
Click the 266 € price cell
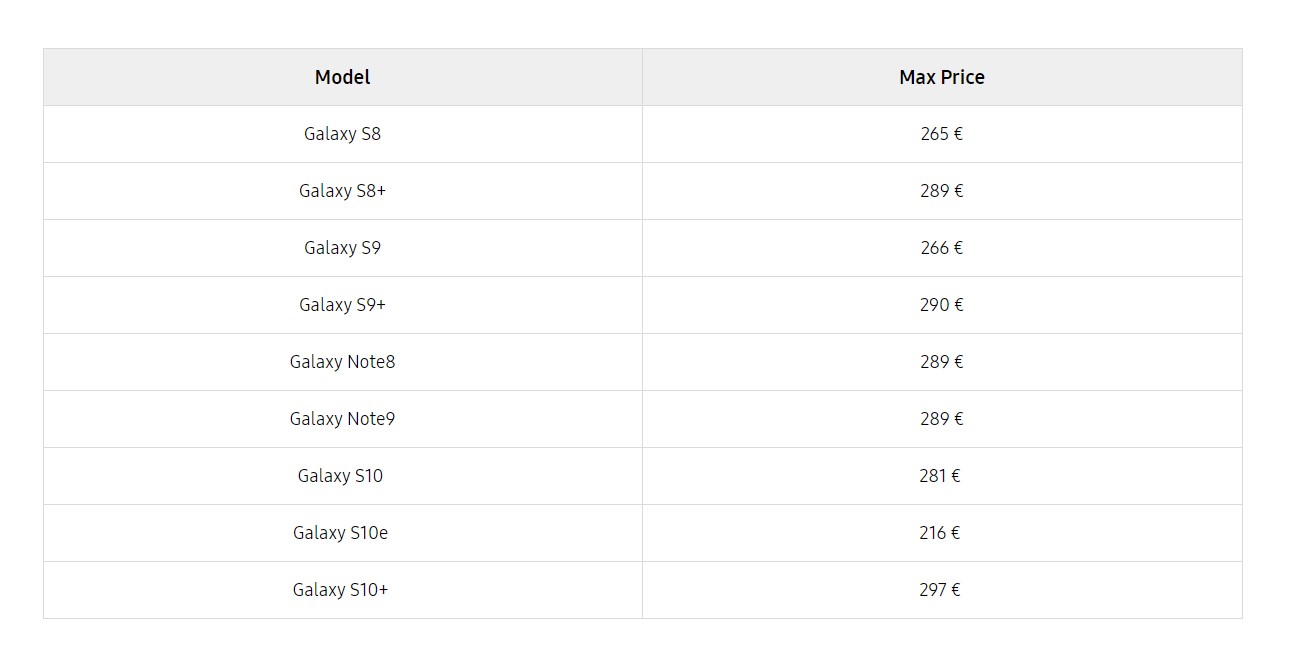pos(941,248)
